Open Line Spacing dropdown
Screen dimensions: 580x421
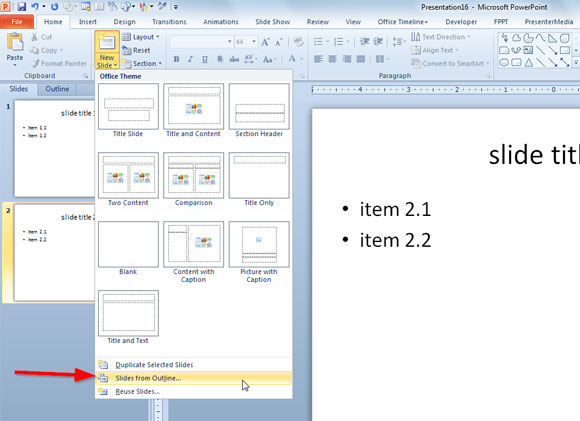[399, 41]
